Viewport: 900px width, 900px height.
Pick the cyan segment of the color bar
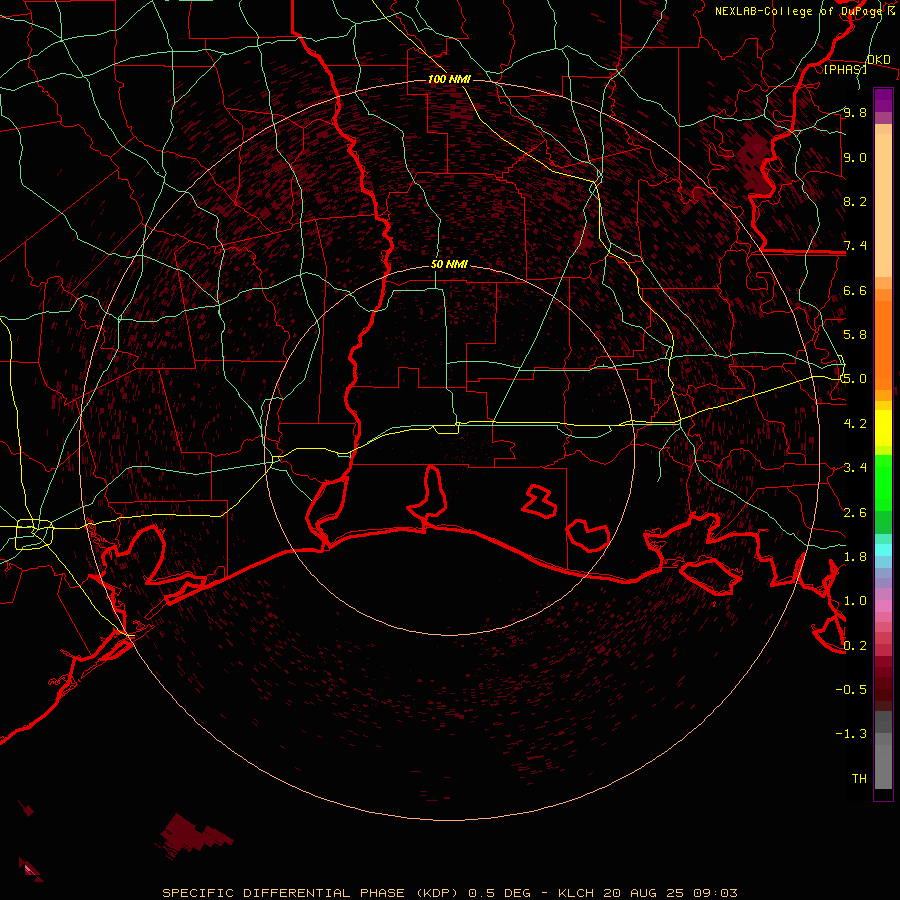(x=883, y=550)
